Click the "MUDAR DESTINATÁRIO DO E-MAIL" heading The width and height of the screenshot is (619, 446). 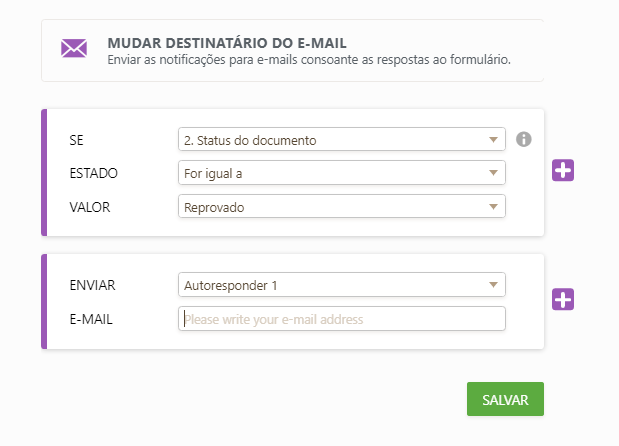tap(226, 43)
